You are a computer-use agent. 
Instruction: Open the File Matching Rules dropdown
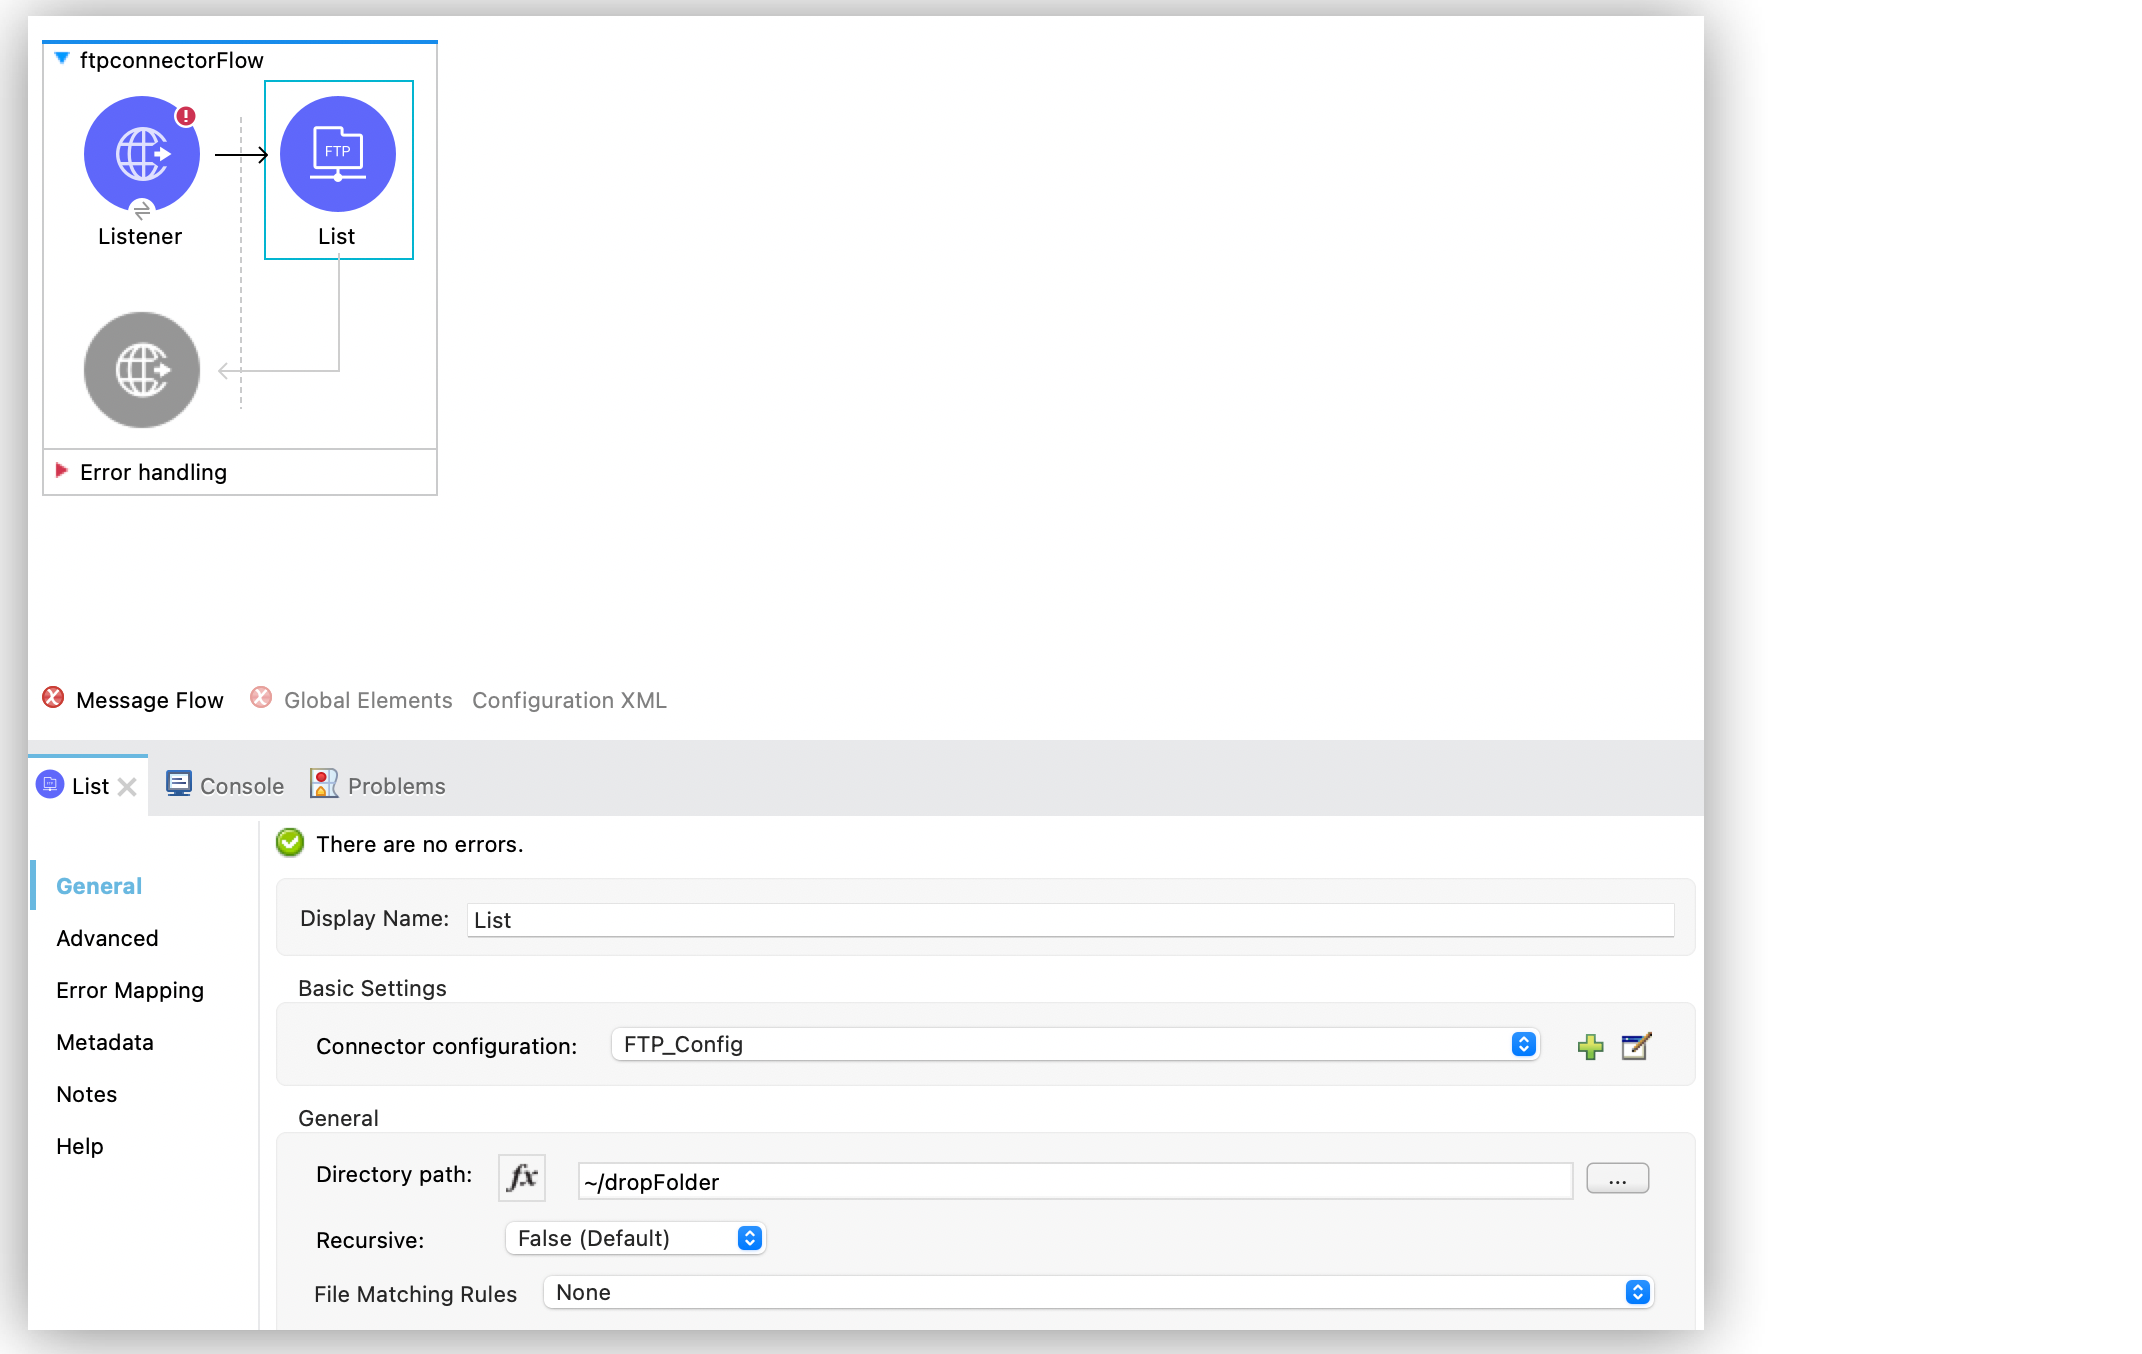[x=1635, y=1292]
